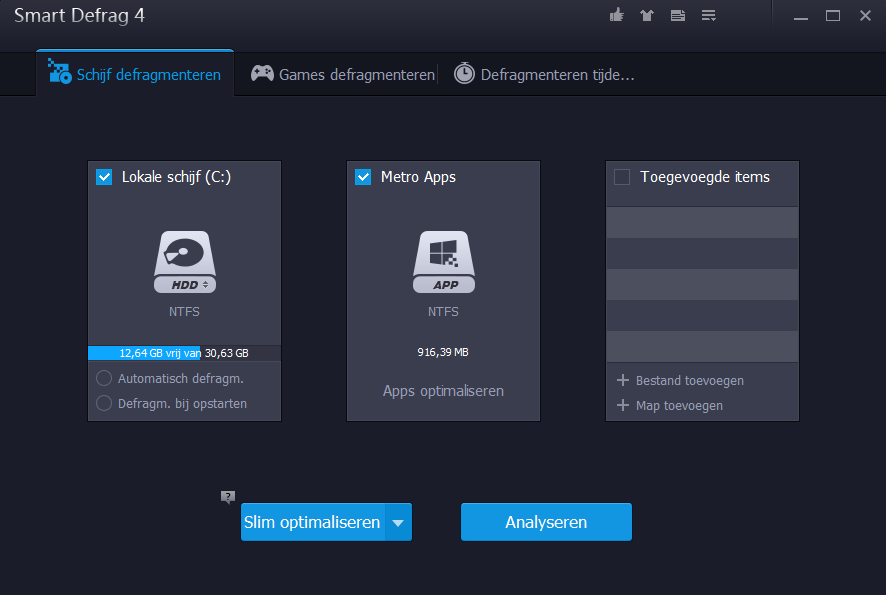This screenshot has height=595, width=886.
Task: Click the thumbs-up like icon
Action: [616, 15]
